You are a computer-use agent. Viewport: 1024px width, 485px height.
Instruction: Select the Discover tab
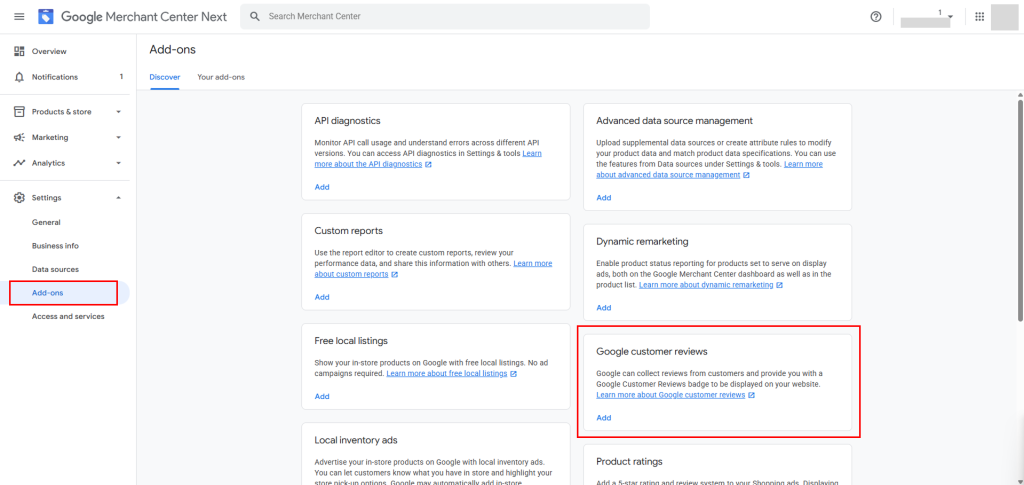point(164,77)
